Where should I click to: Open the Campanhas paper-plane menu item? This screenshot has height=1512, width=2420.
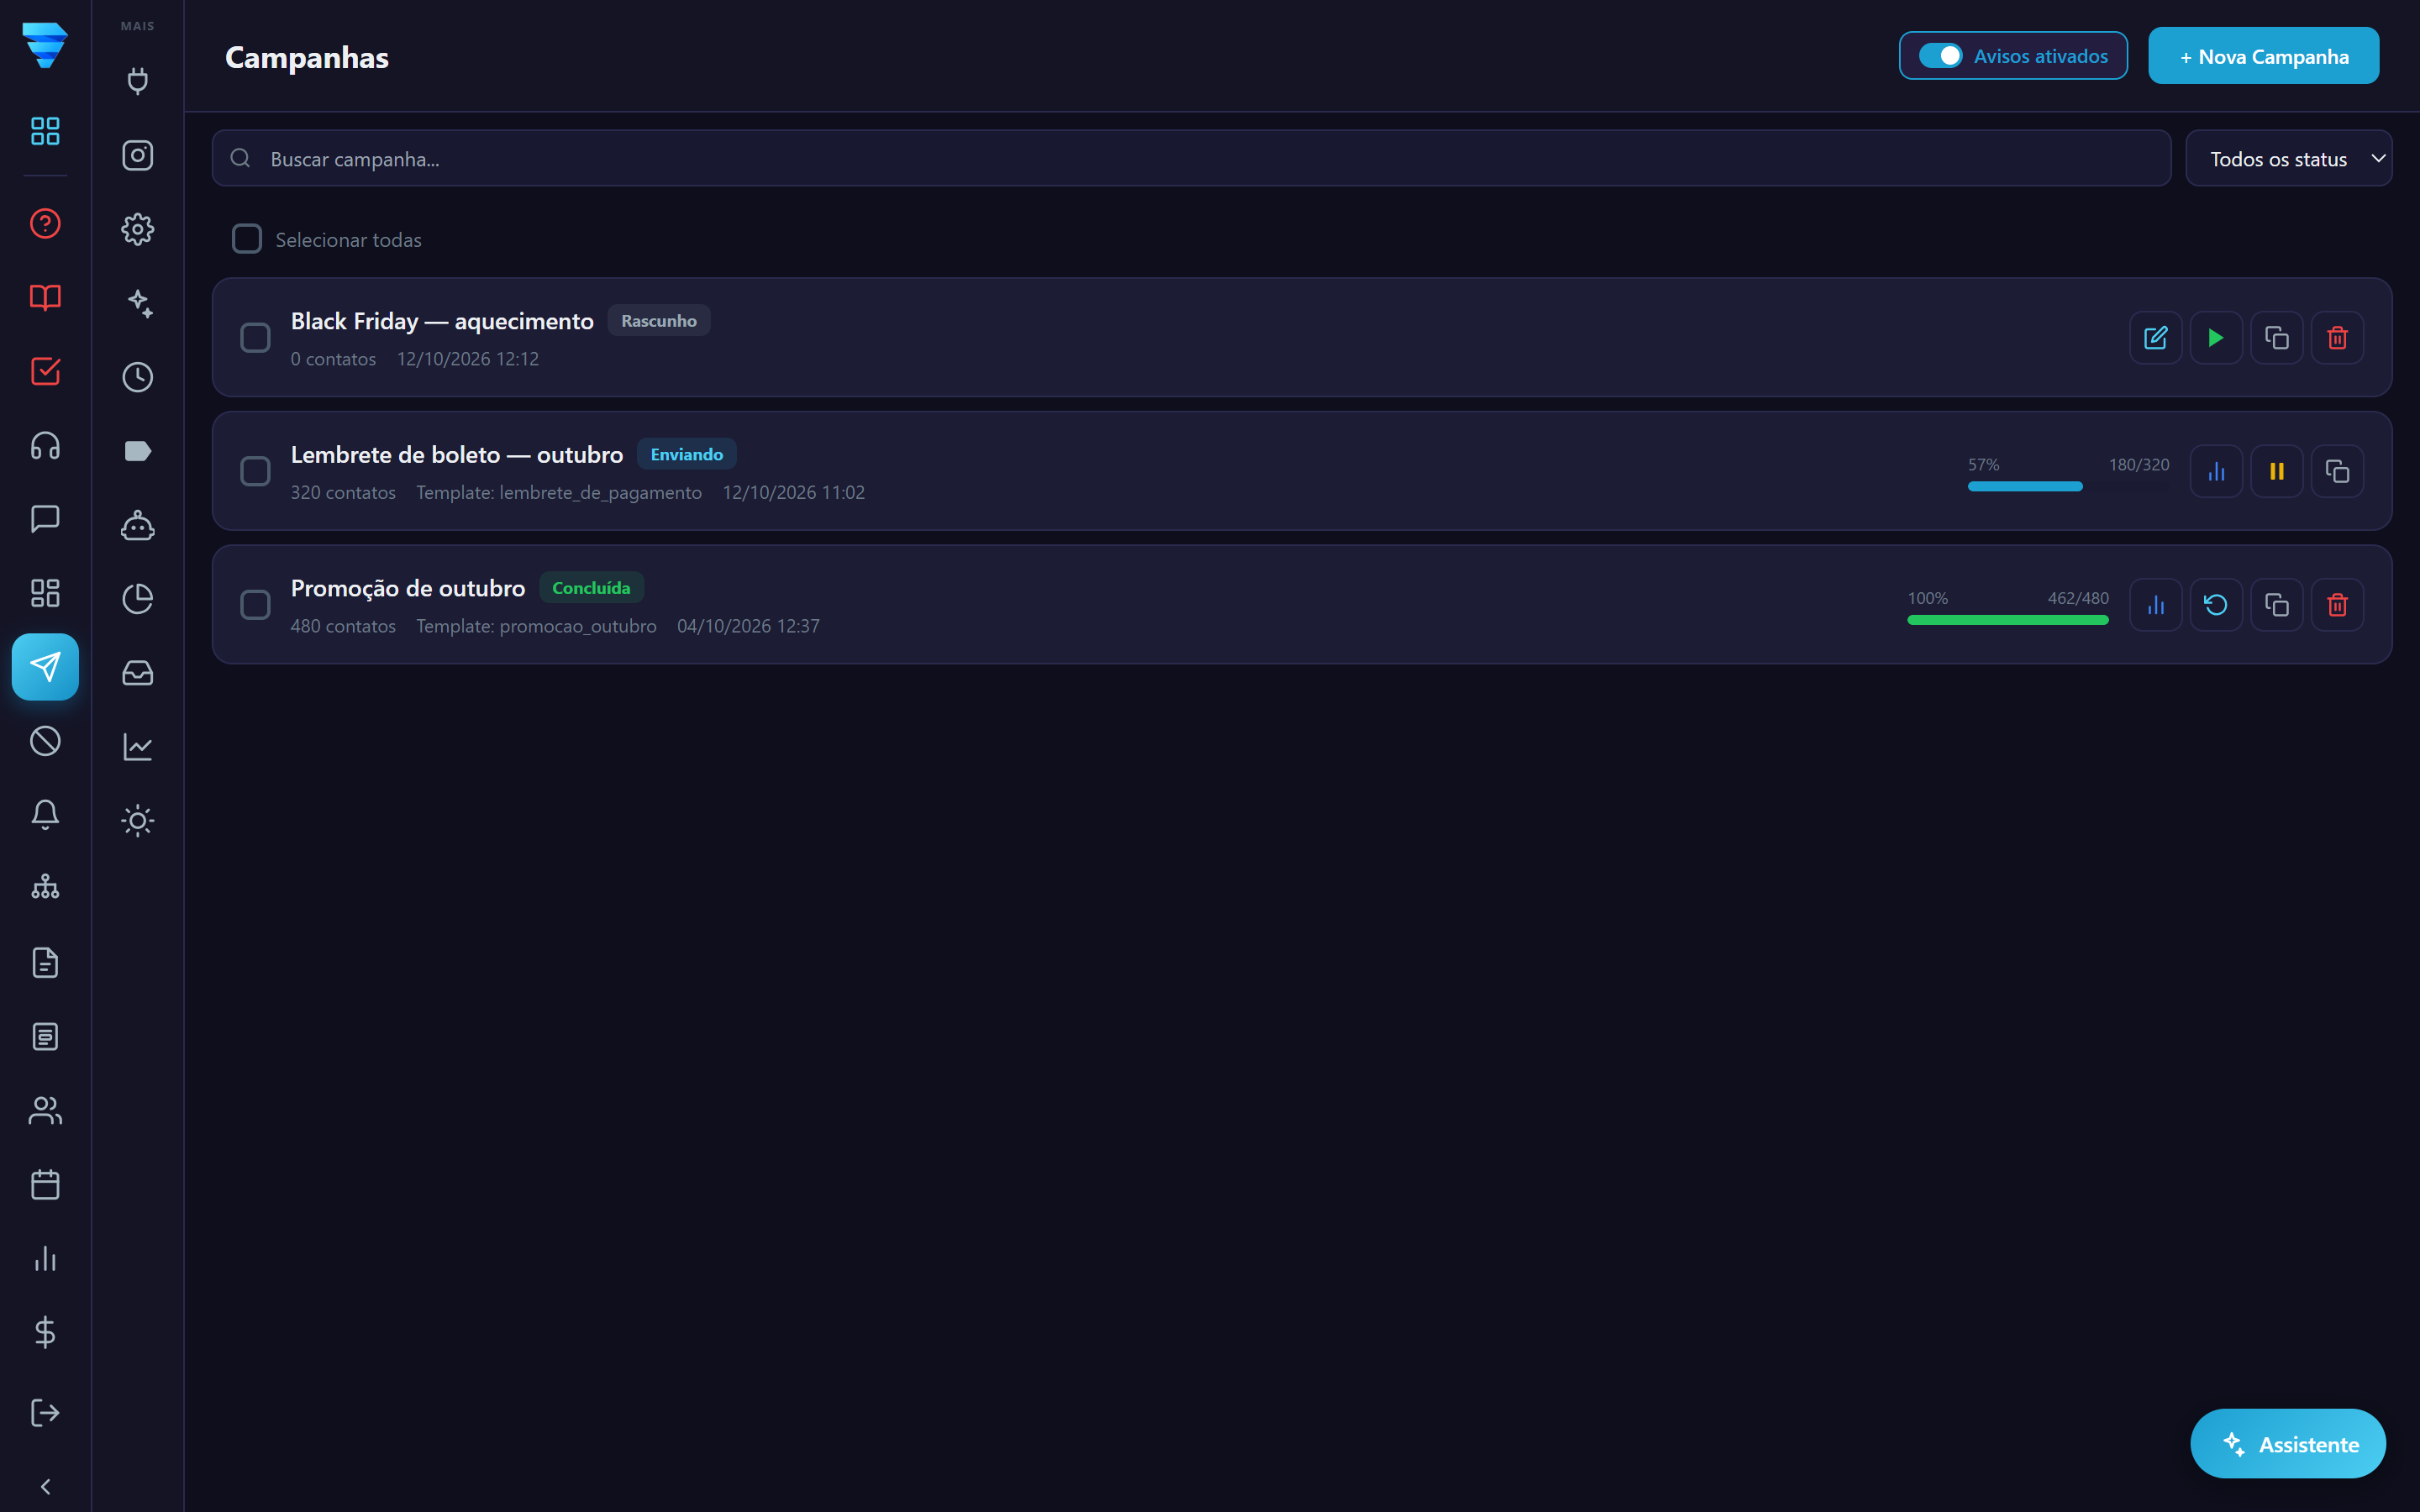click(x=45, y=667)
